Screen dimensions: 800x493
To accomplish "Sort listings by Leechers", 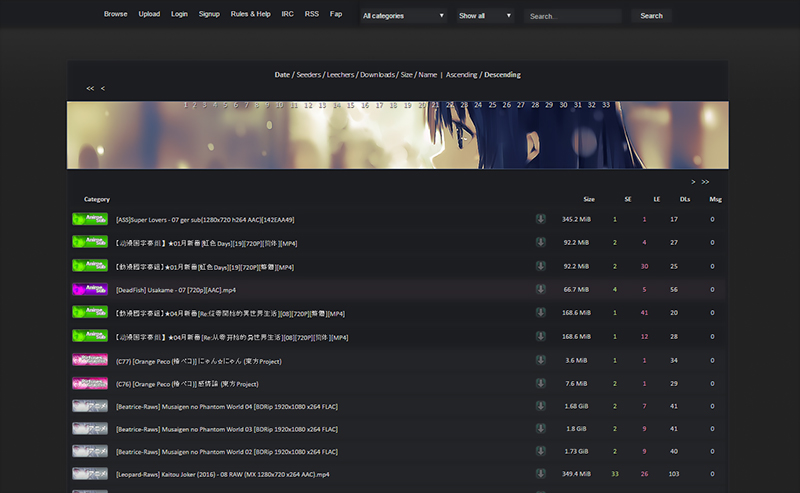I will click(340, 75).
